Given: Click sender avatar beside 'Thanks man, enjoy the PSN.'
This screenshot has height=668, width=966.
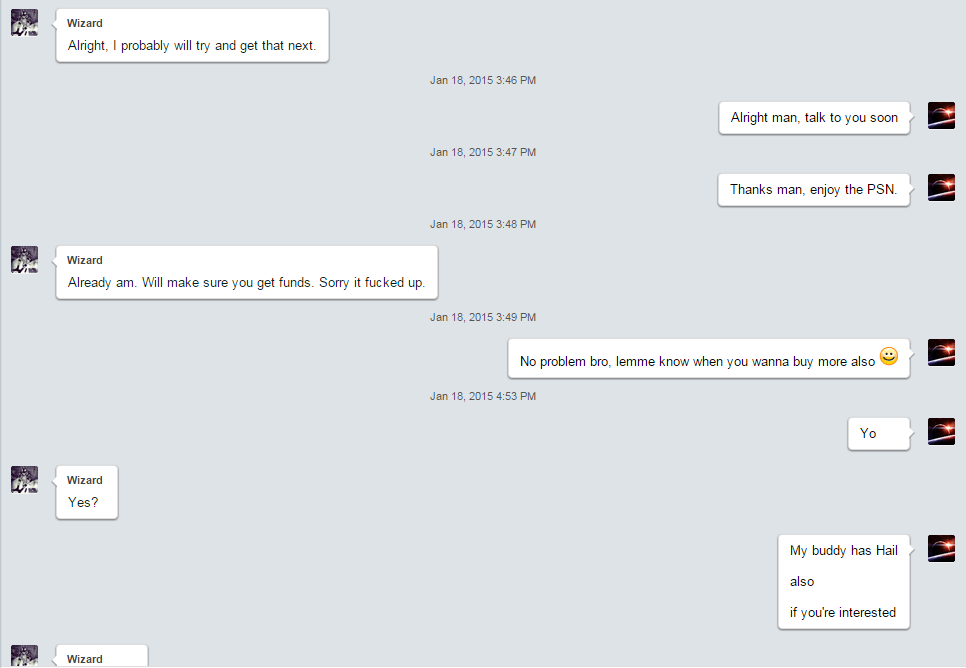Looking at the screenshot, I should (x=941, y=187).
